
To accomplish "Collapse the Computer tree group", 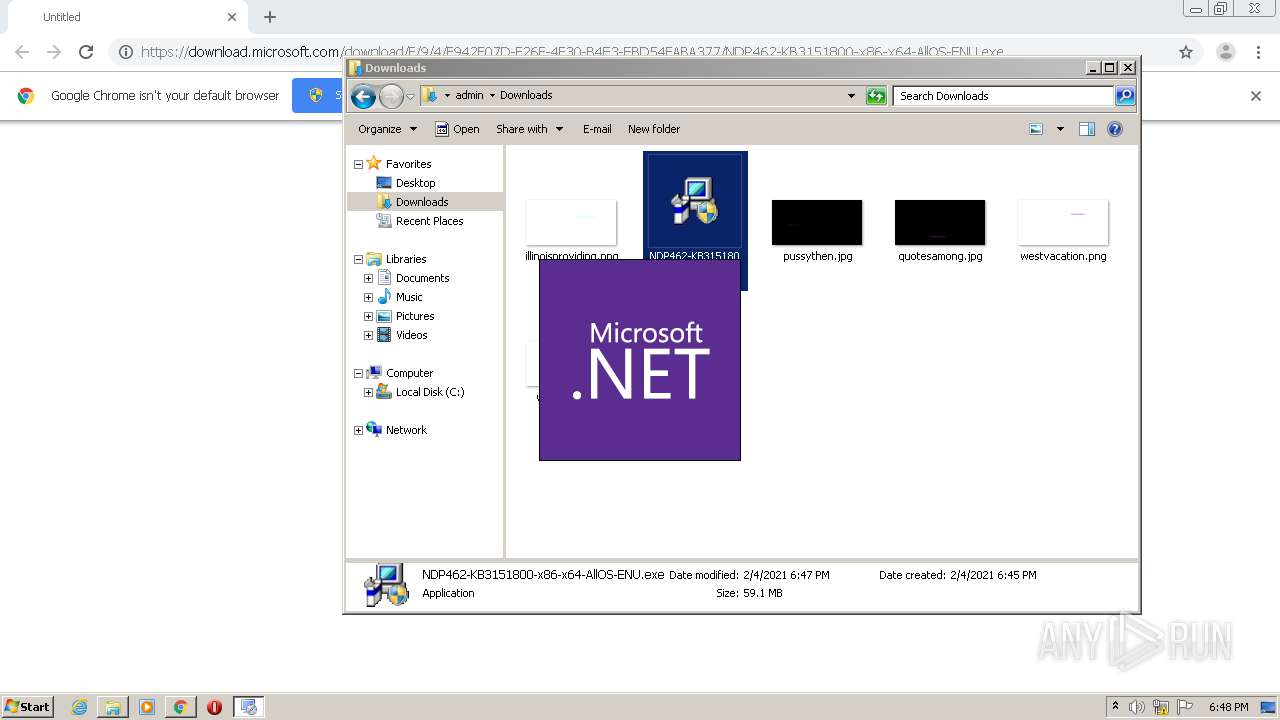I will coord(358,373).
